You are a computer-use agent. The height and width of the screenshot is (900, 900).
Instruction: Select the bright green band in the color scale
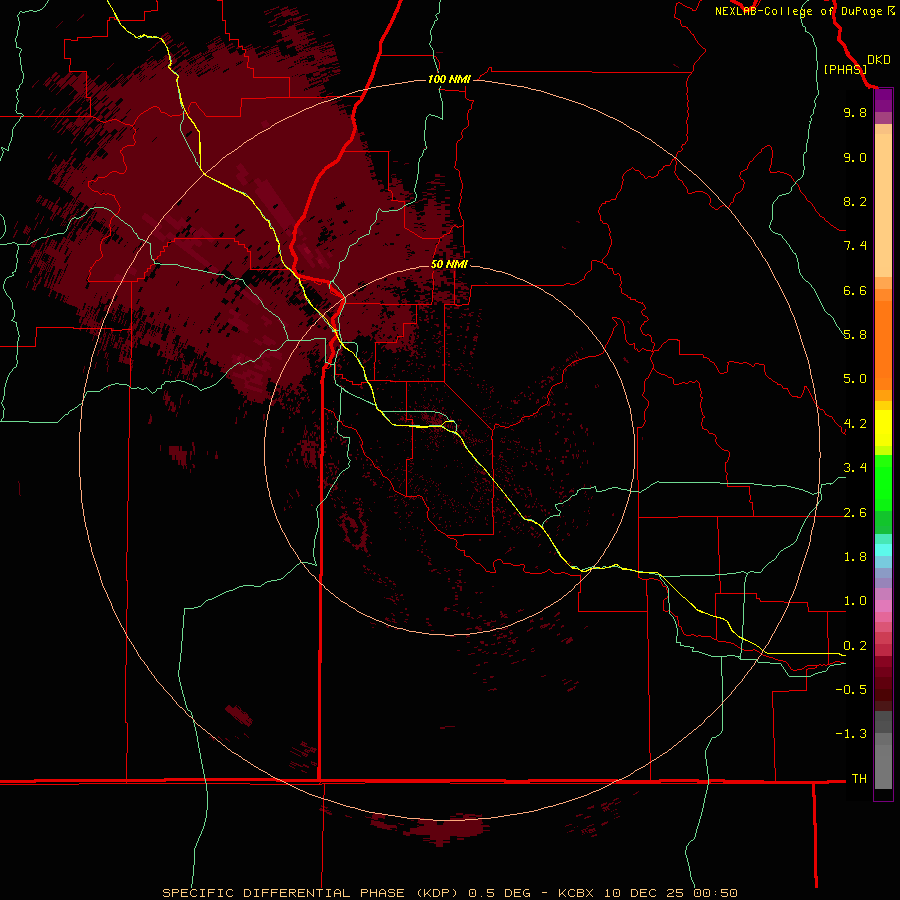click(883, 482)
